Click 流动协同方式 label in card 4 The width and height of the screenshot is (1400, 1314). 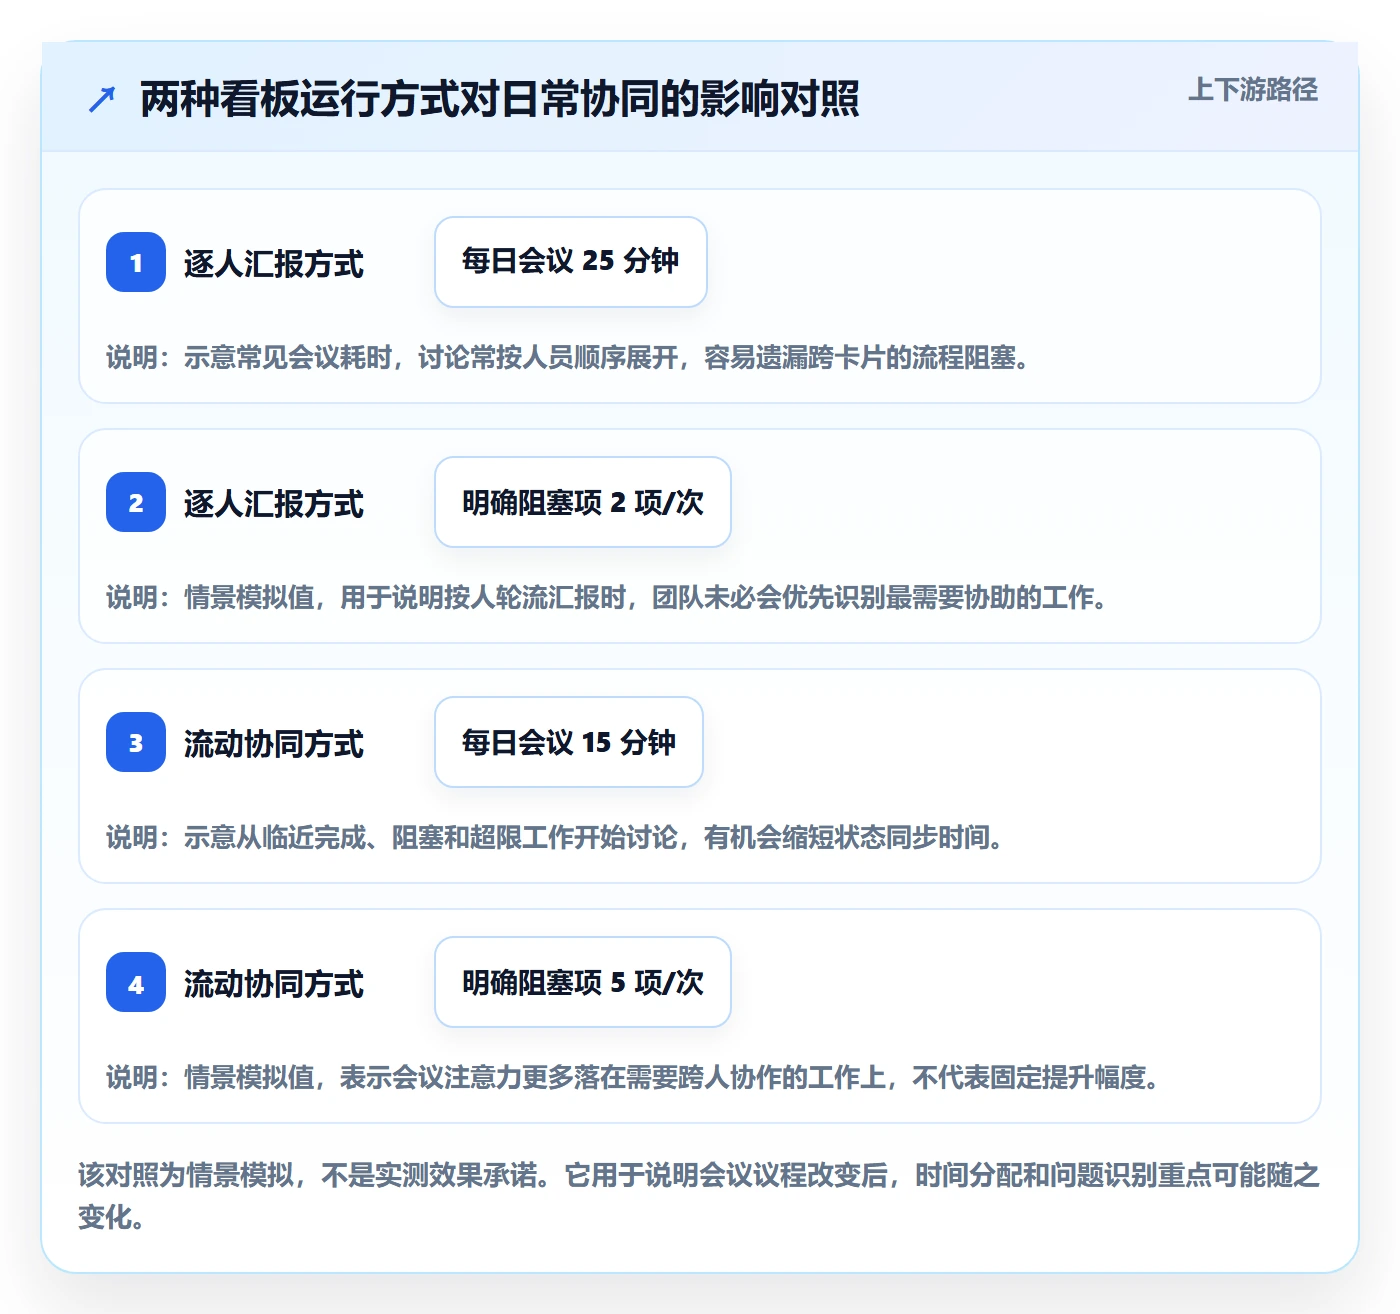click(274, 984)
